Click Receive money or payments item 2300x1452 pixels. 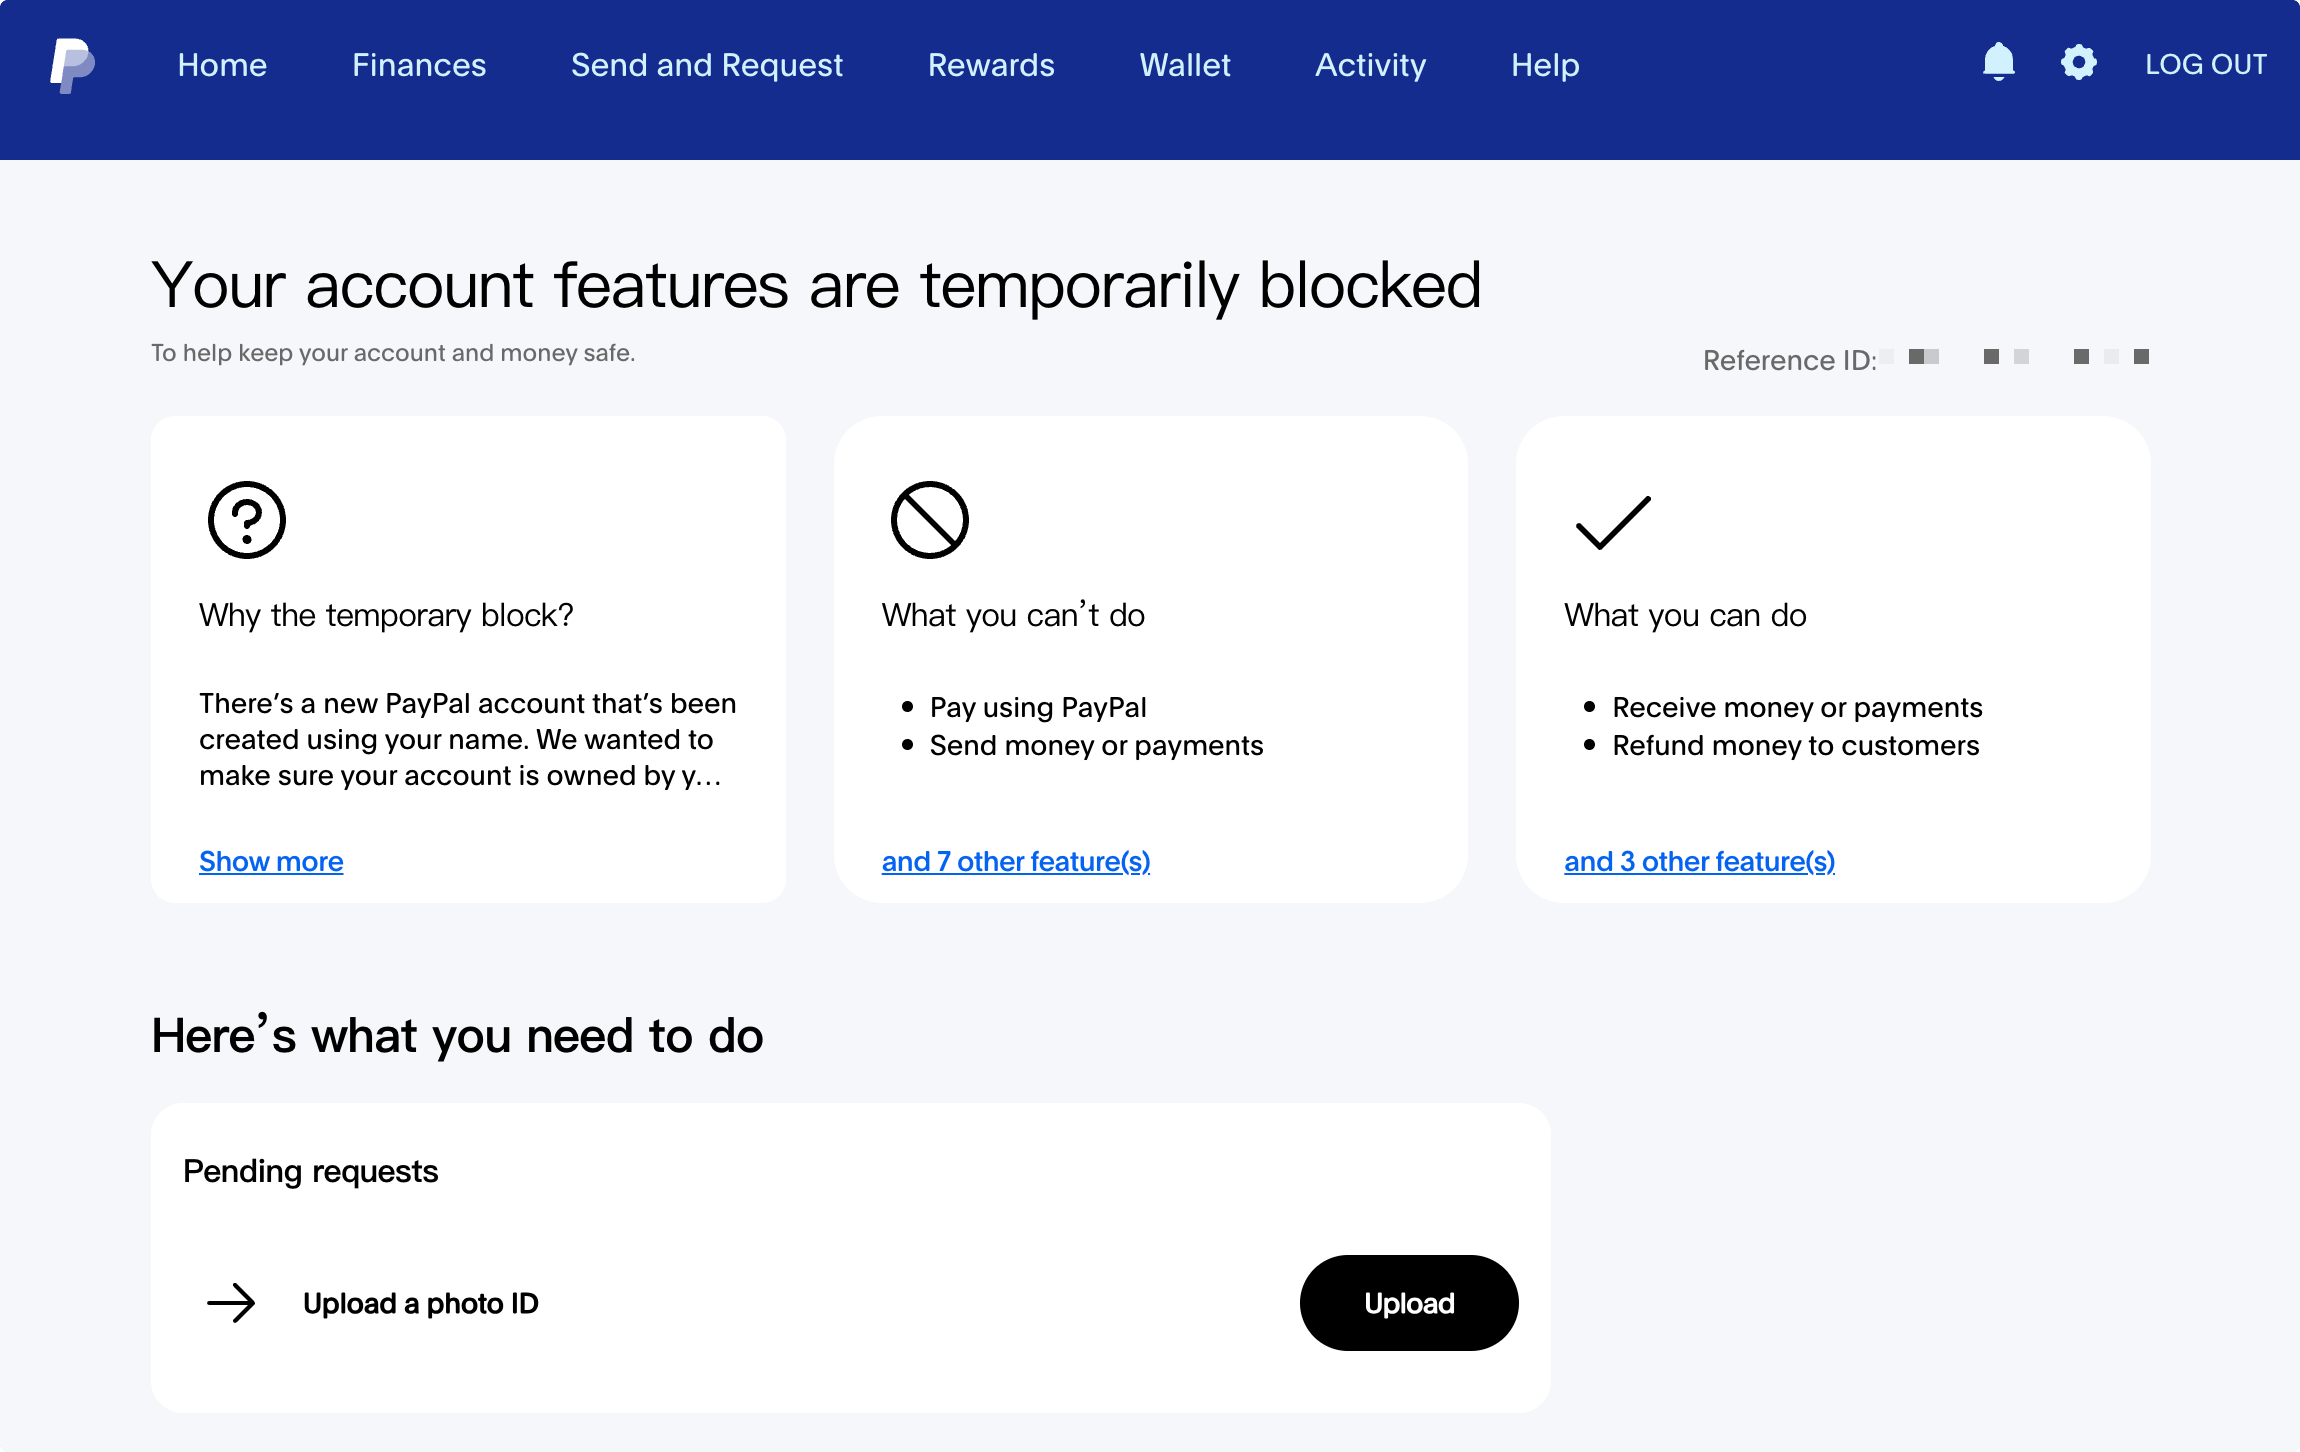pyautogui.click(x=1797, y=707)
